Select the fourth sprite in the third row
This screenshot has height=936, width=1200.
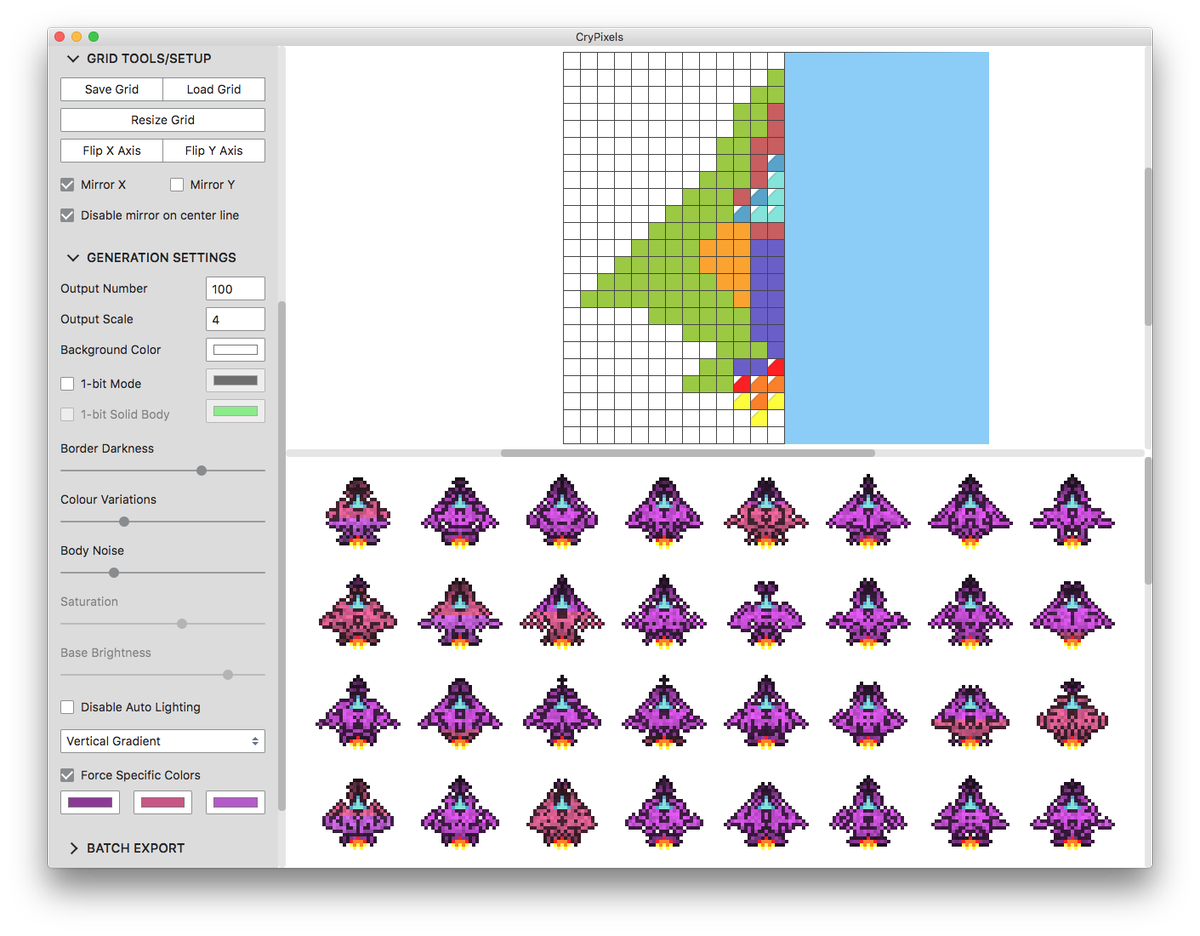click(664, 713)
